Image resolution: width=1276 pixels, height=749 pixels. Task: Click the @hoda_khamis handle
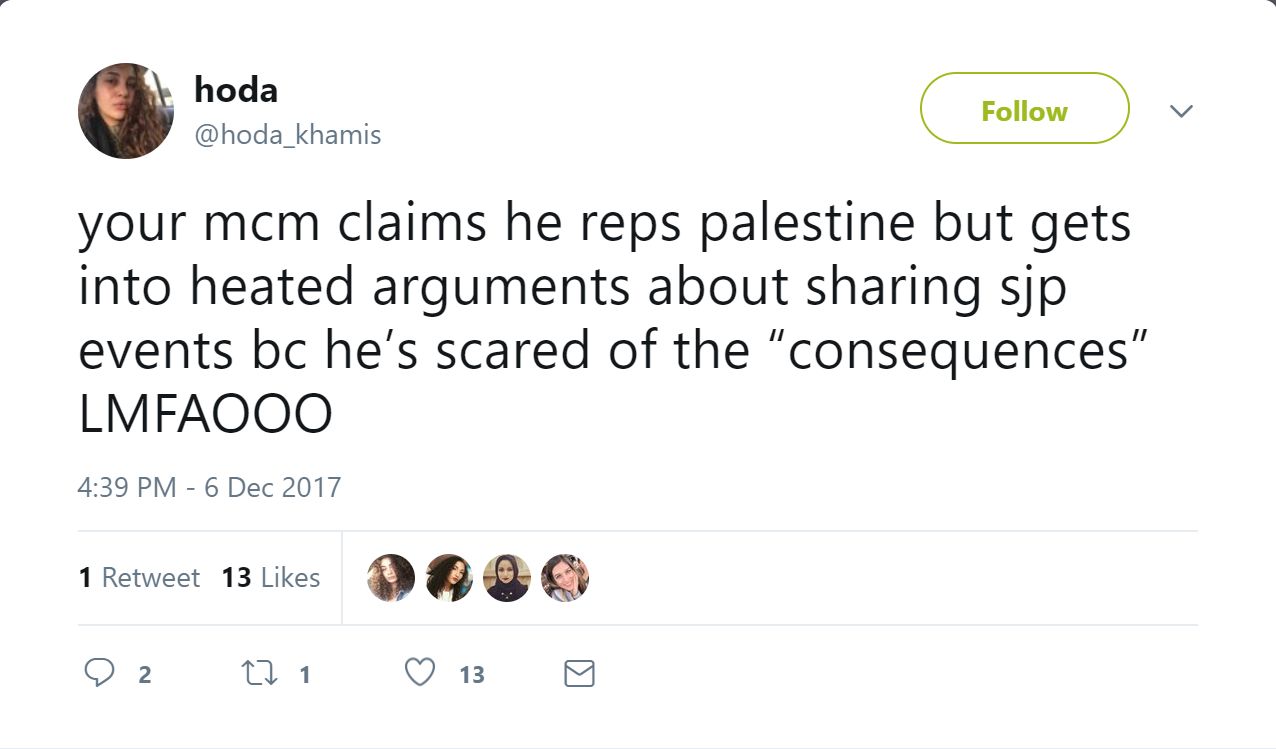287,134
